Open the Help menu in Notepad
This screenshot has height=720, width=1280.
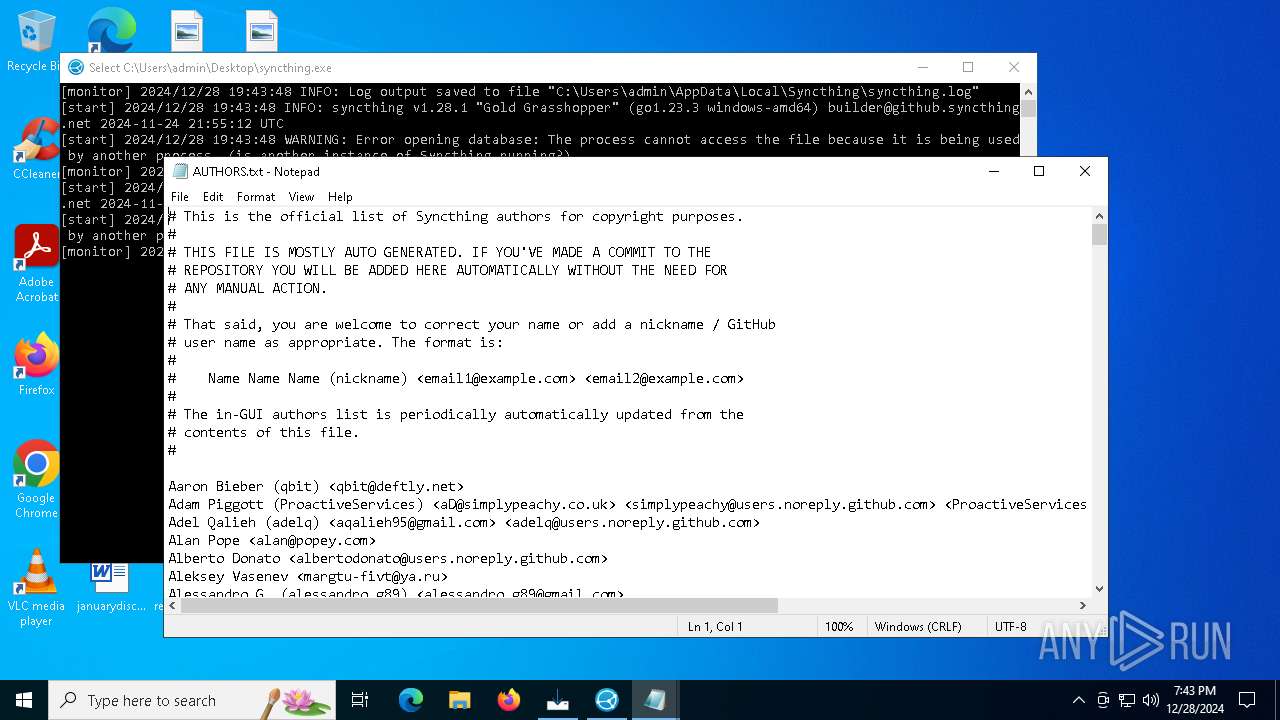click(340, 197)
